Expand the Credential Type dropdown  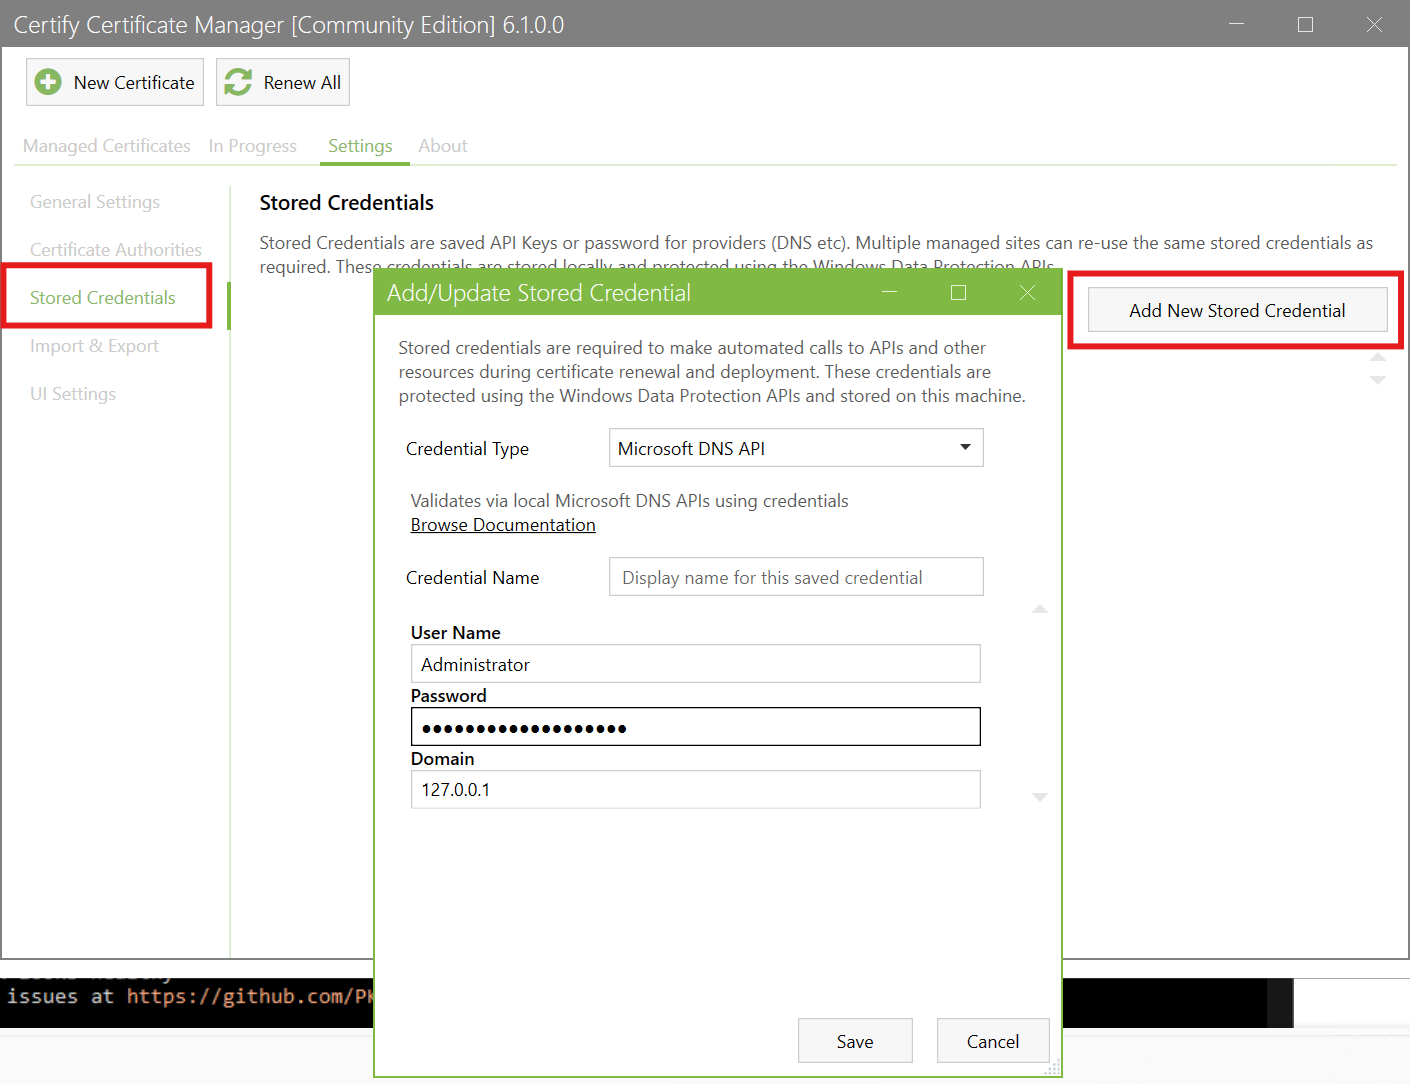click(796, 448)
